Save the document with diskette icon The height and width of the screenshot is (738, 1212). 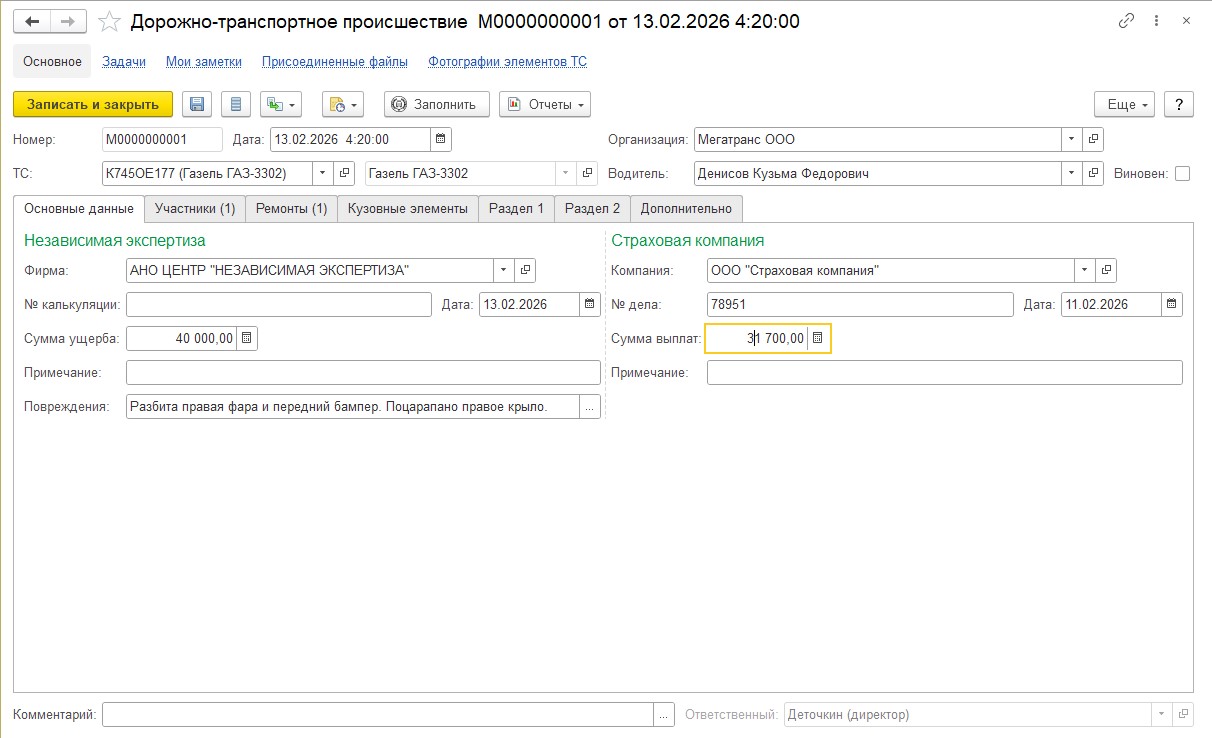click(196, 104)
